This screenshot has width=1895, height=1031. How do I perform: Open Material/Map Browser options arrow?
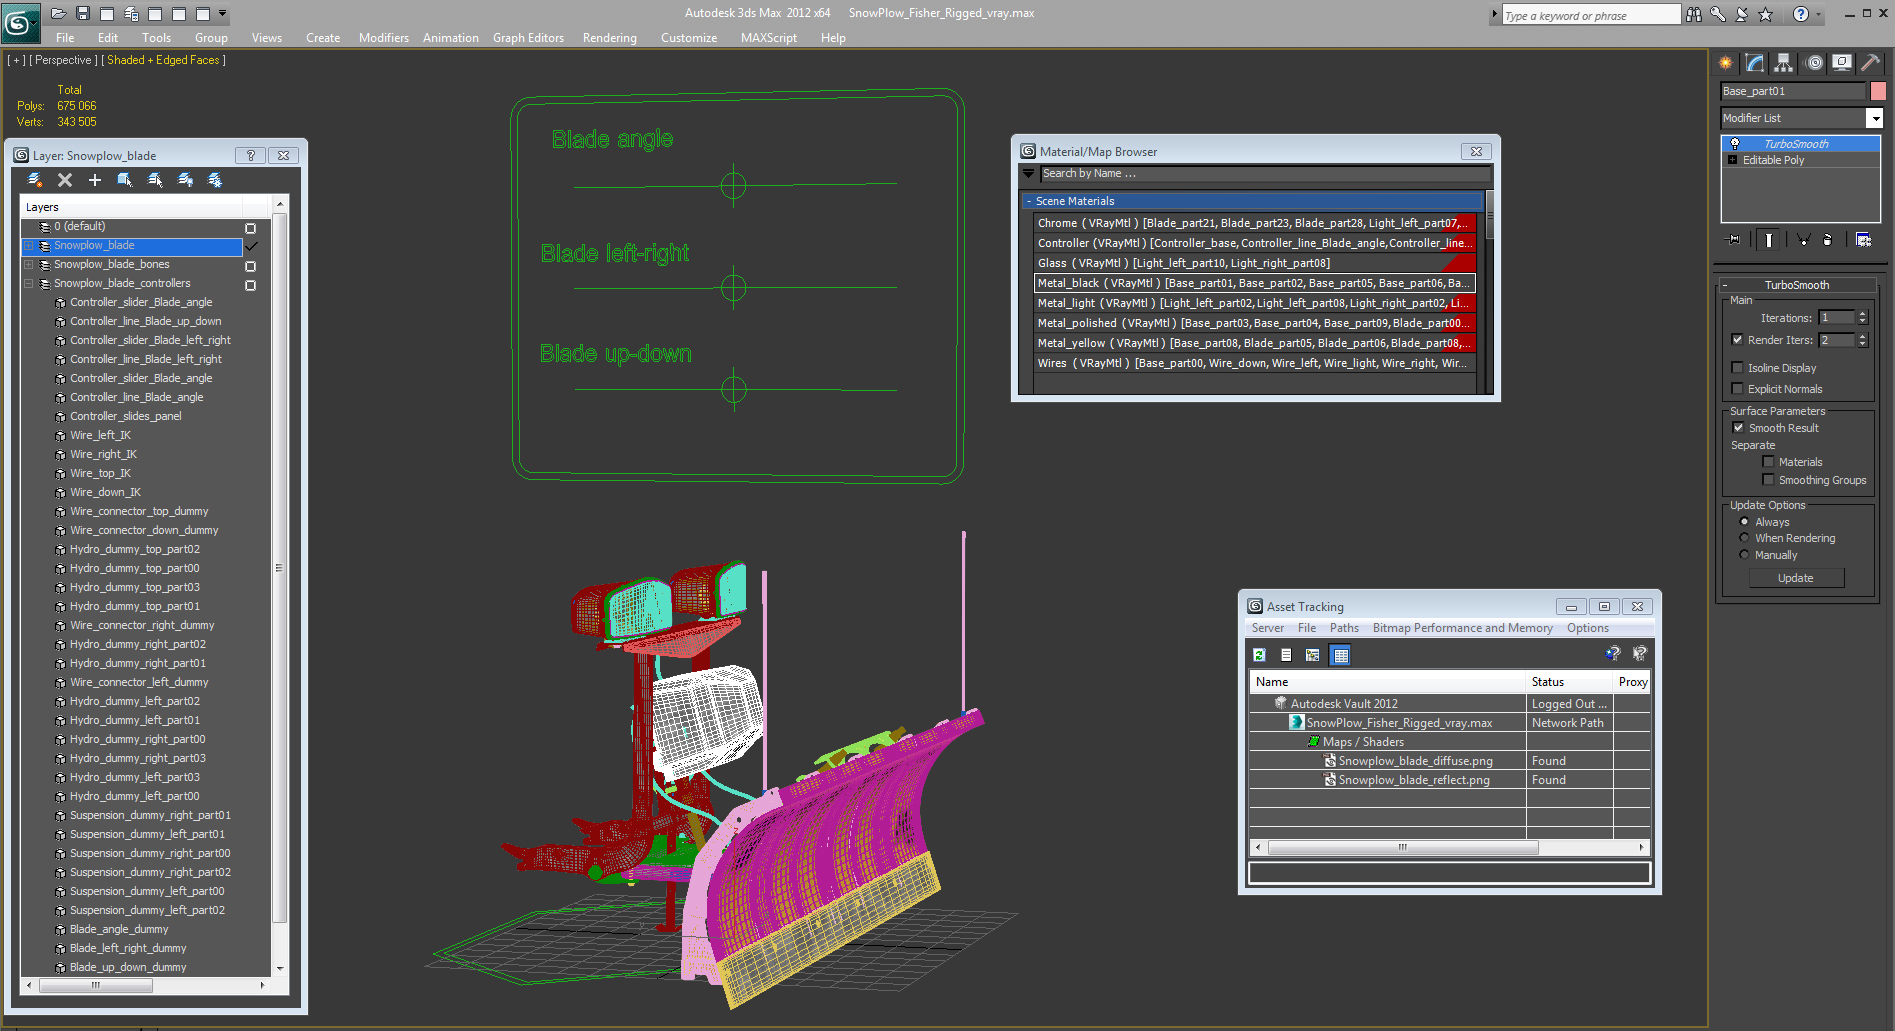point(1028,174)
